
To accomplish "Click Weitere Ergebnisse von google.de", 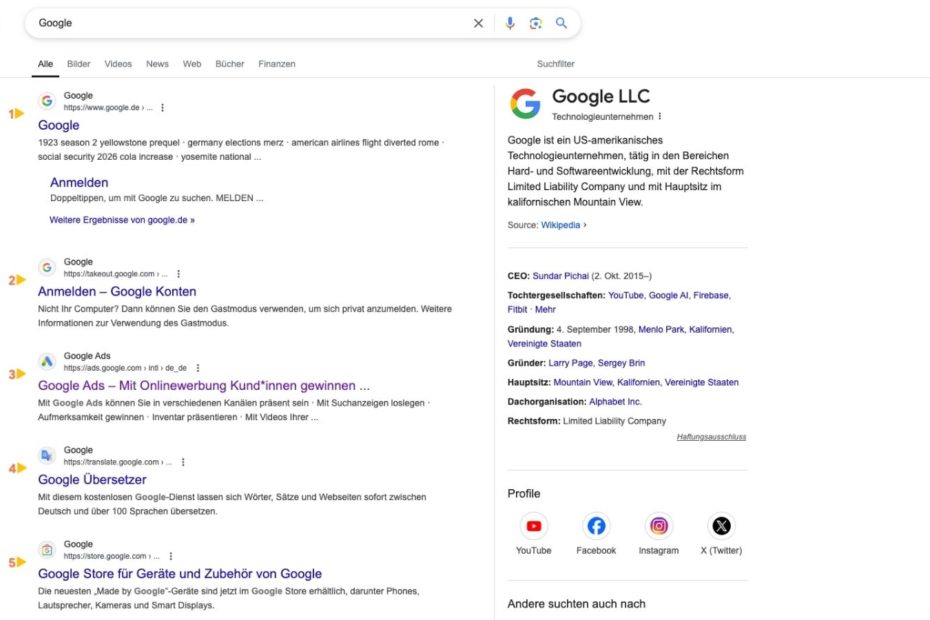I will click(x=122, y=220).
